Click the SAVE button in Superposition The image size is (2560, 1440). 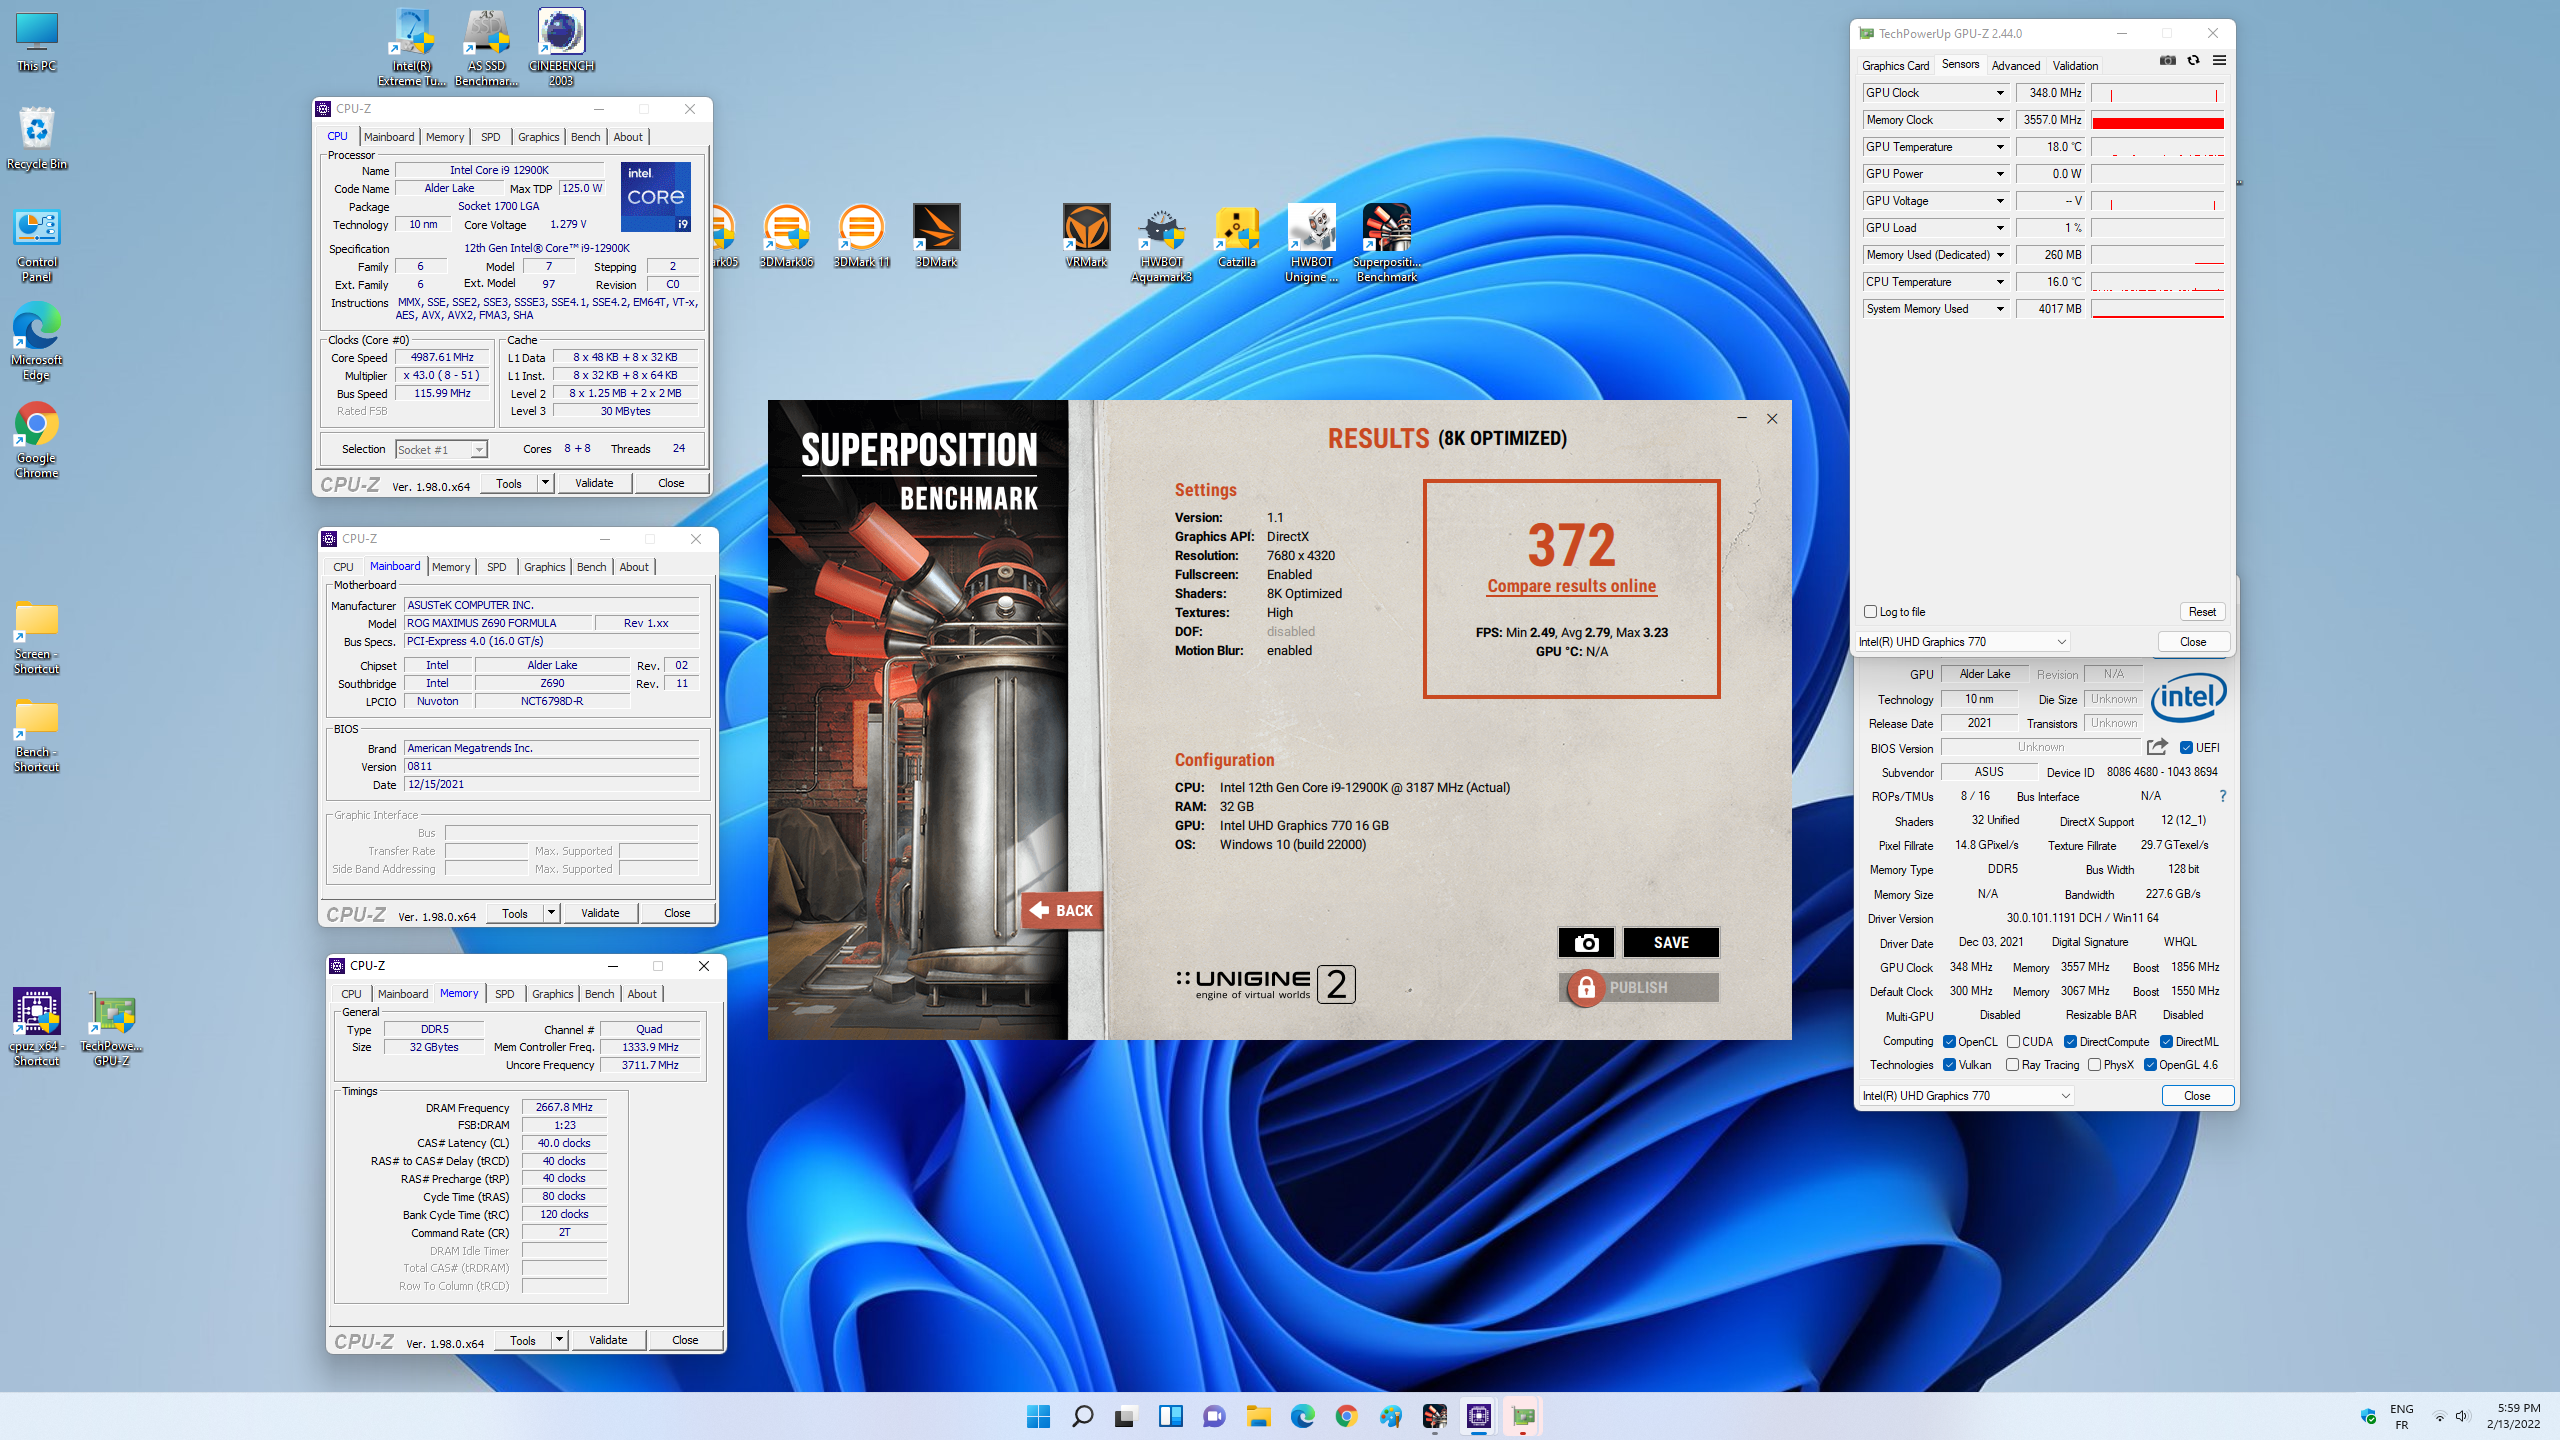point(1671,942)
